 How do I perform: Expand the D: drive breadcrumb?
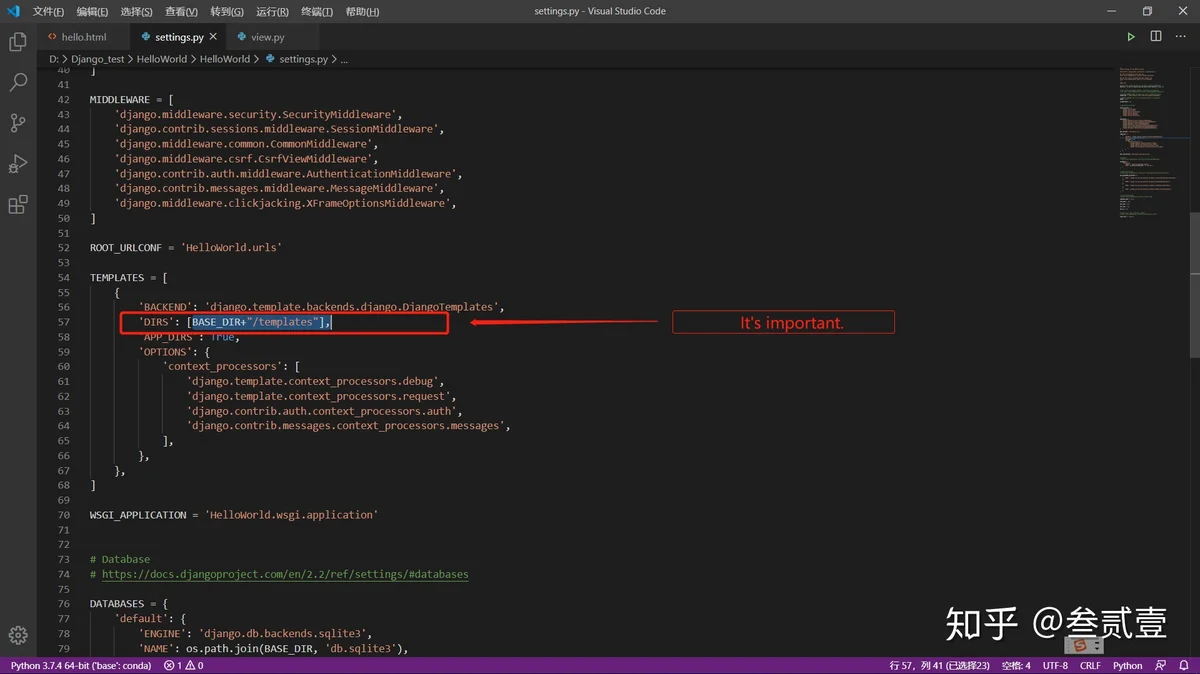(55, 59)
